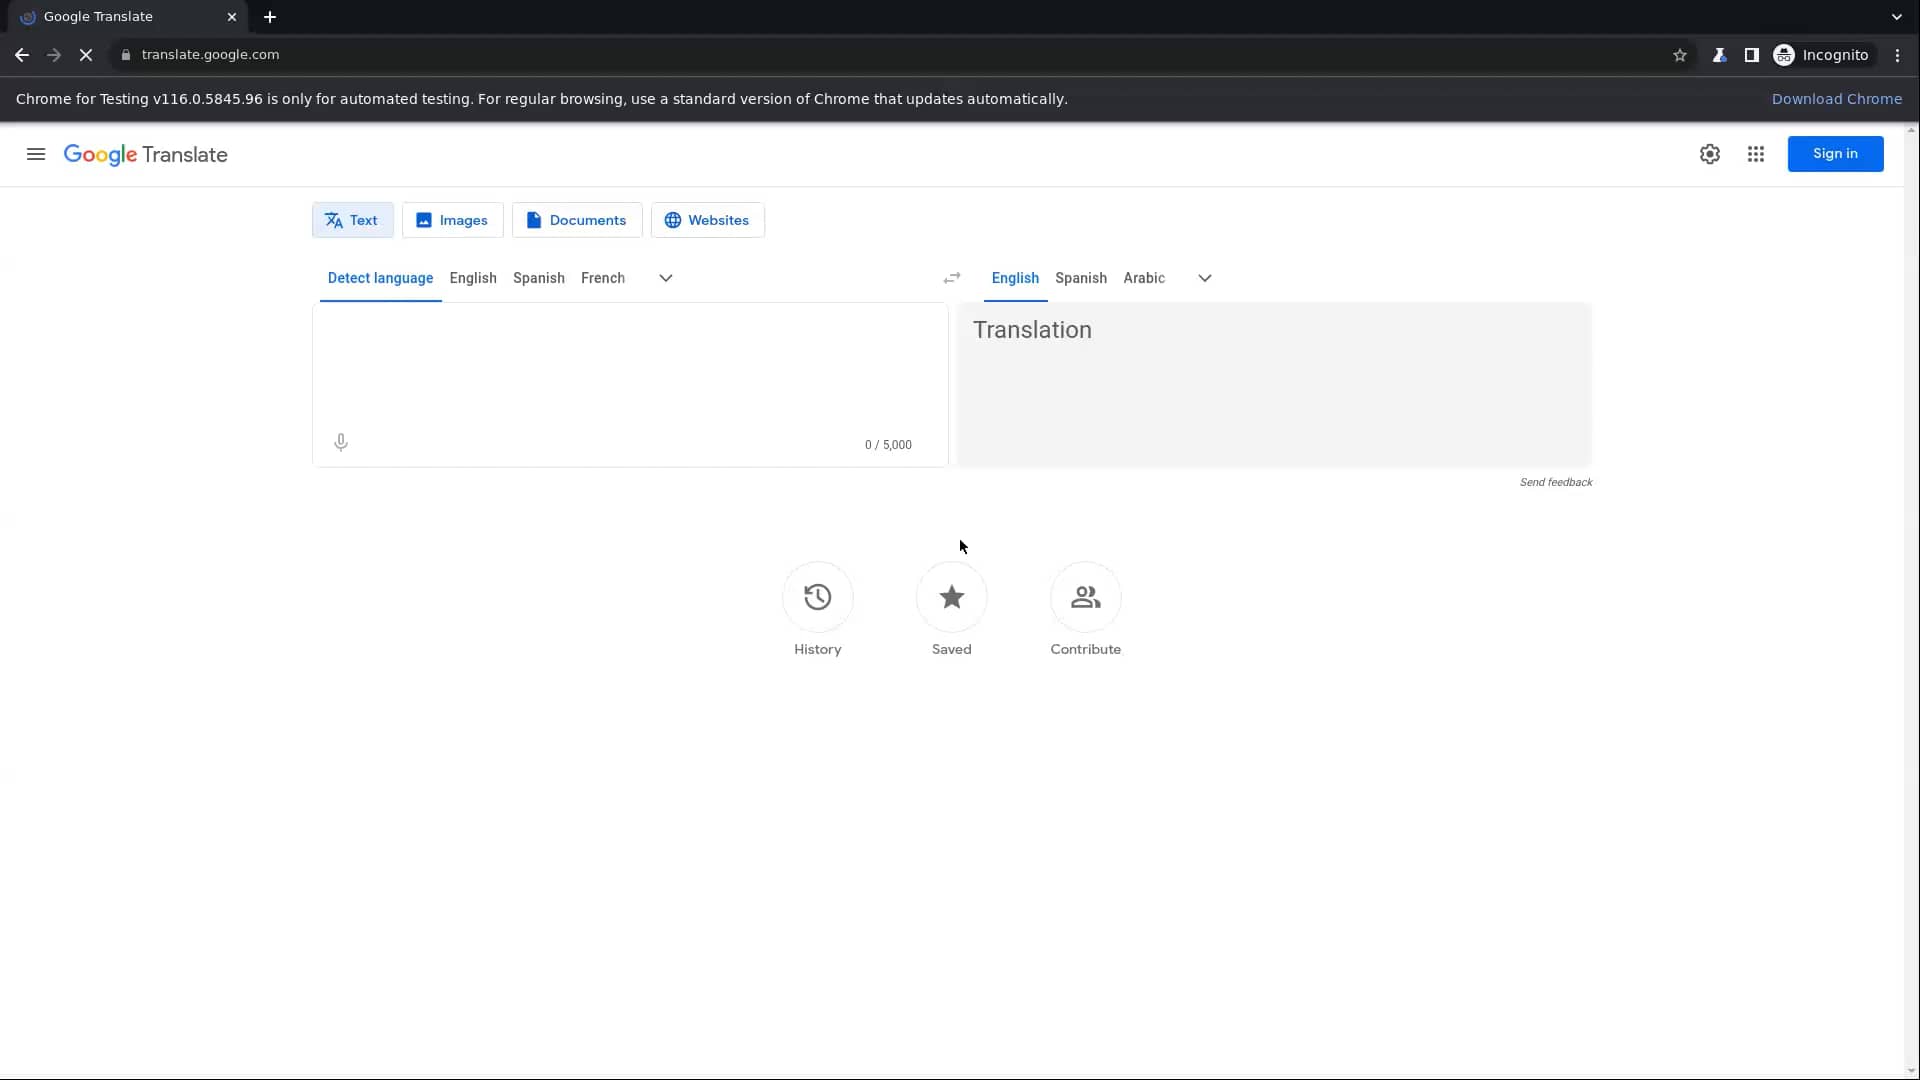Bookmark this page with star

1680,55
